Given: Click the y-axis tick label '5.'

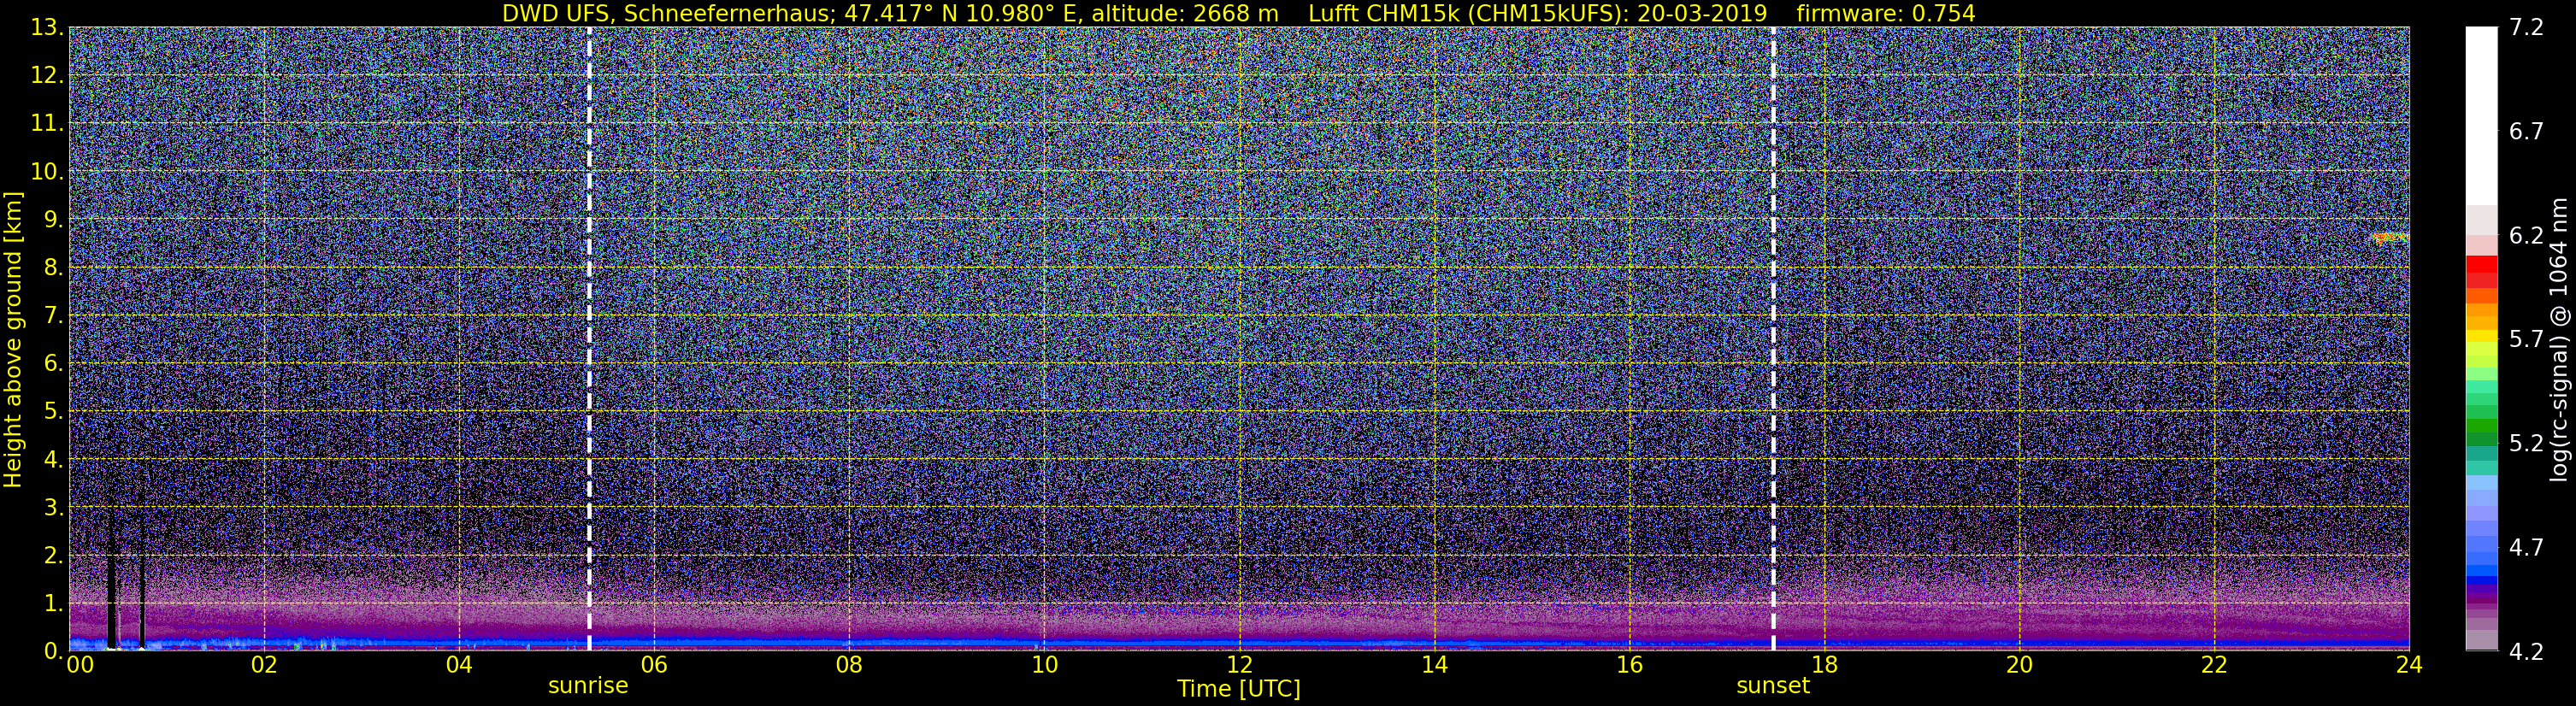Looking at the screenshot, I should [54, 412].
